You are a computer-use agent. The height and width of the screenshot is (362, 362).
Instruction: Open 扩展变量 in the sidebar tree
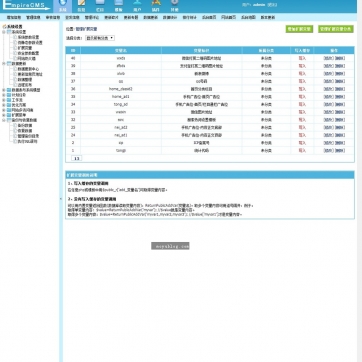[x=25, y=48]
